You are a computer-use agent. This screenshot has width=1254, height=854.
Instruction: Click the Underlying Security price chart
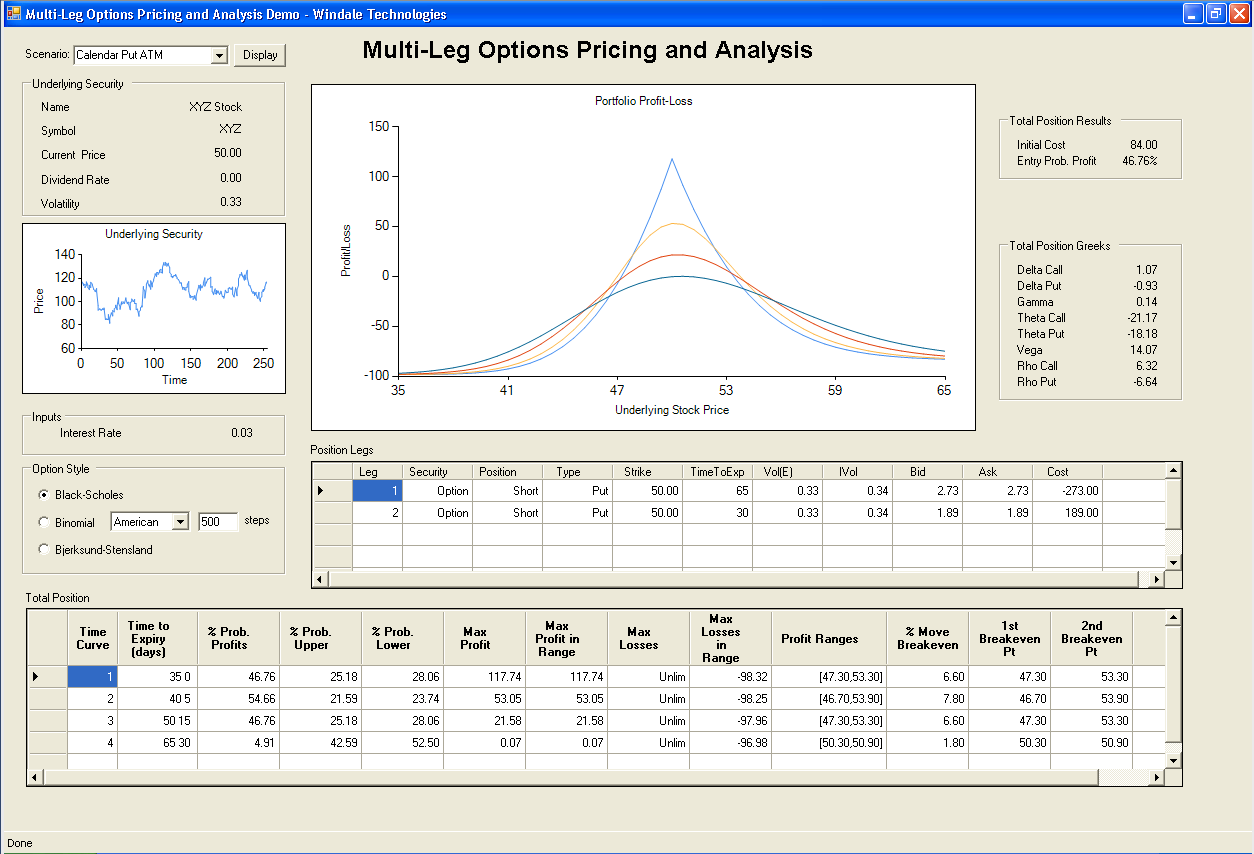pos(154,308)
